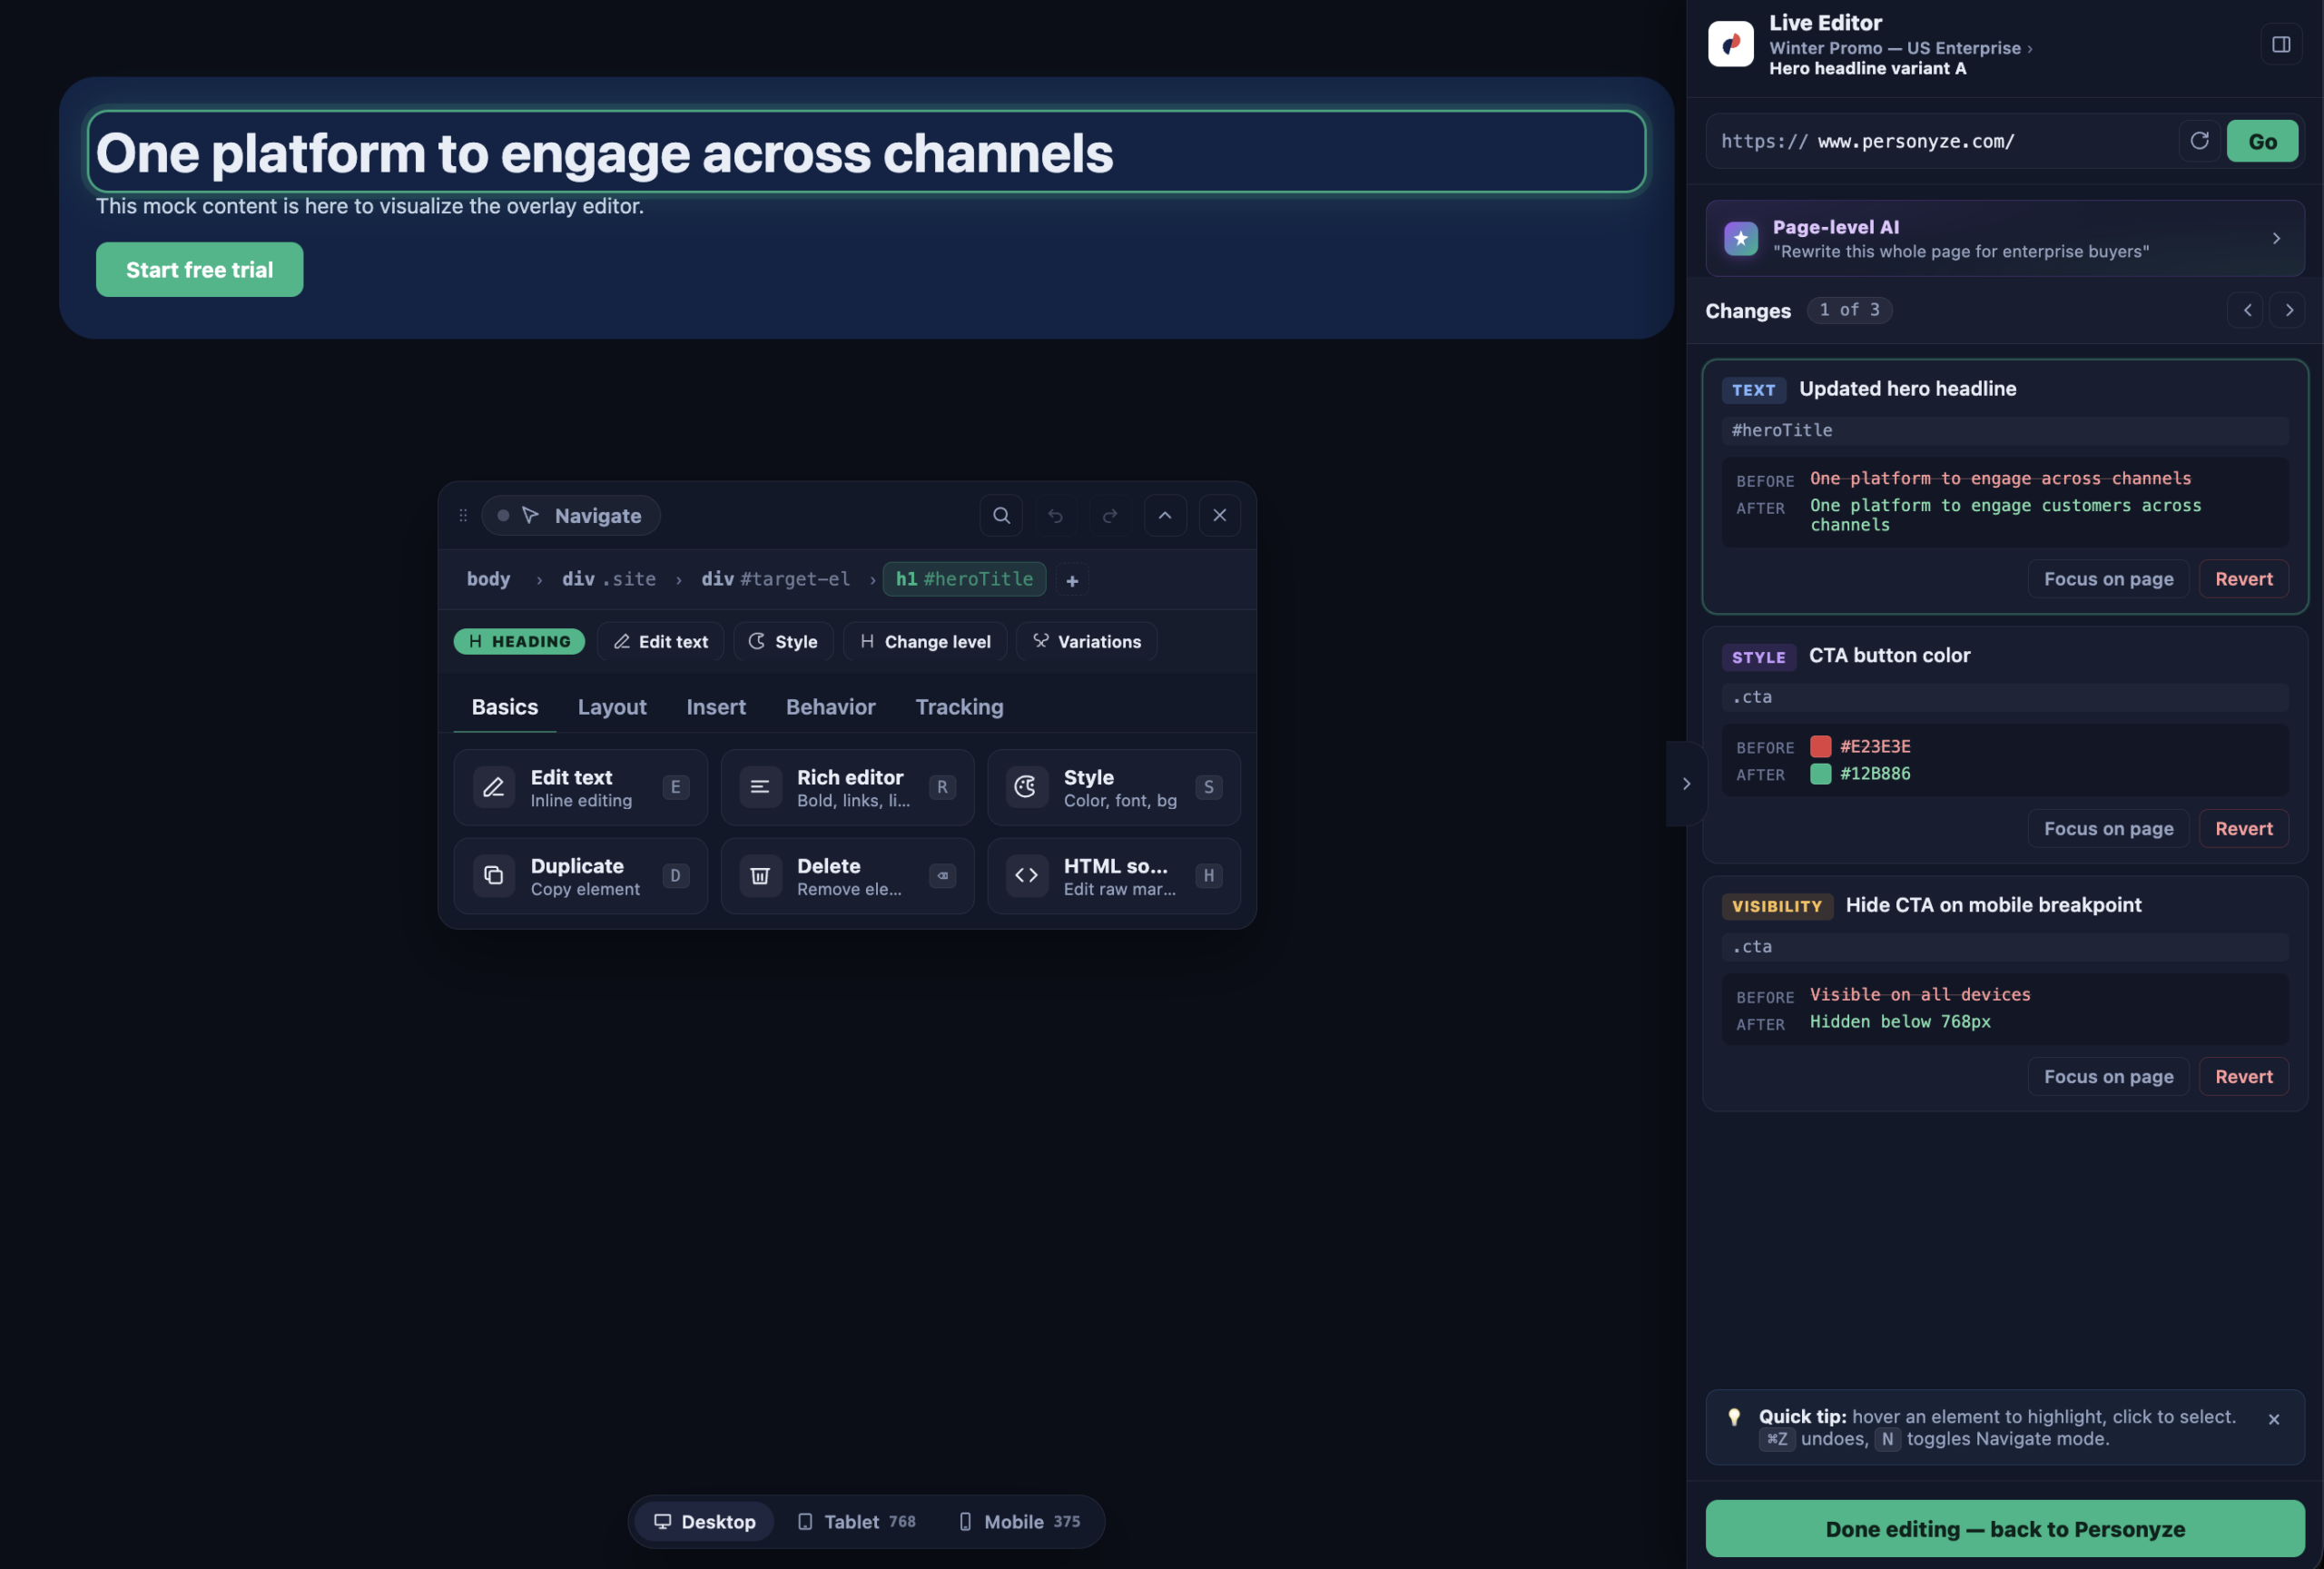This screenshot has height=1569, width=2324.
Task: Add breadcrumb with the plus button
Action: pos(1072,580)
